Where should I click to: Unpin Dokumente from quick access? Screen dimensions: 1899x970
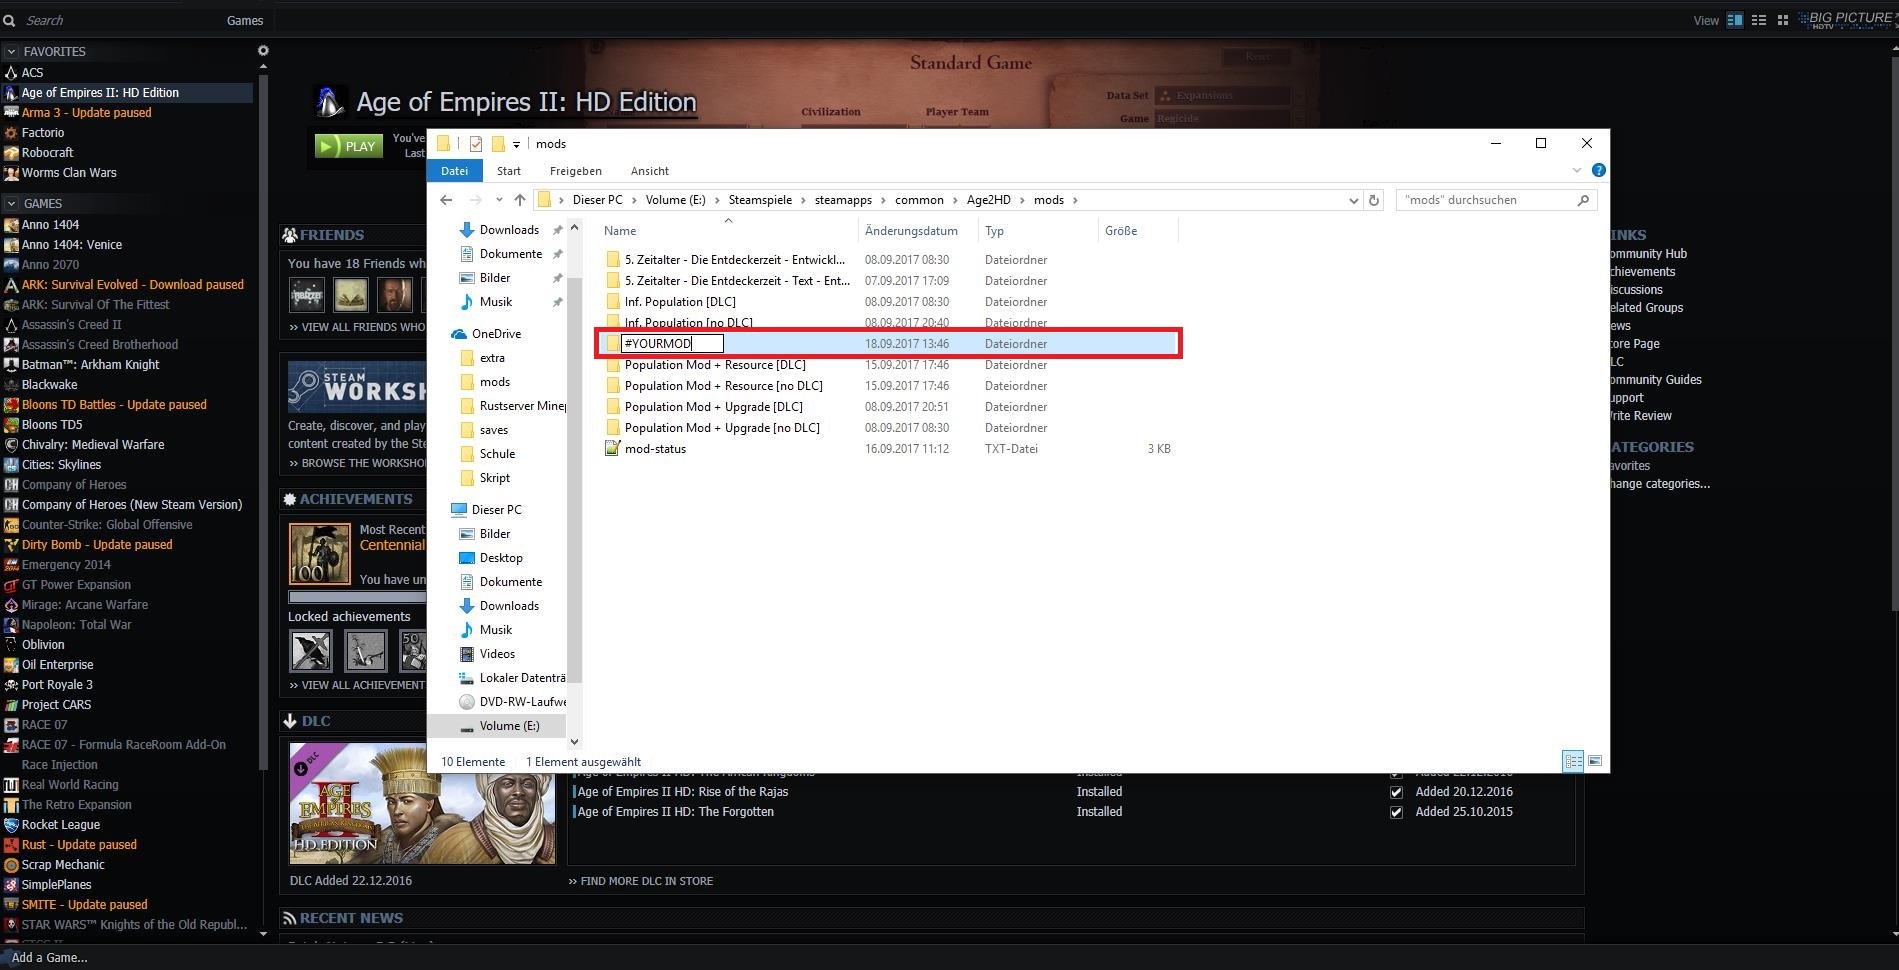point(558,254)
